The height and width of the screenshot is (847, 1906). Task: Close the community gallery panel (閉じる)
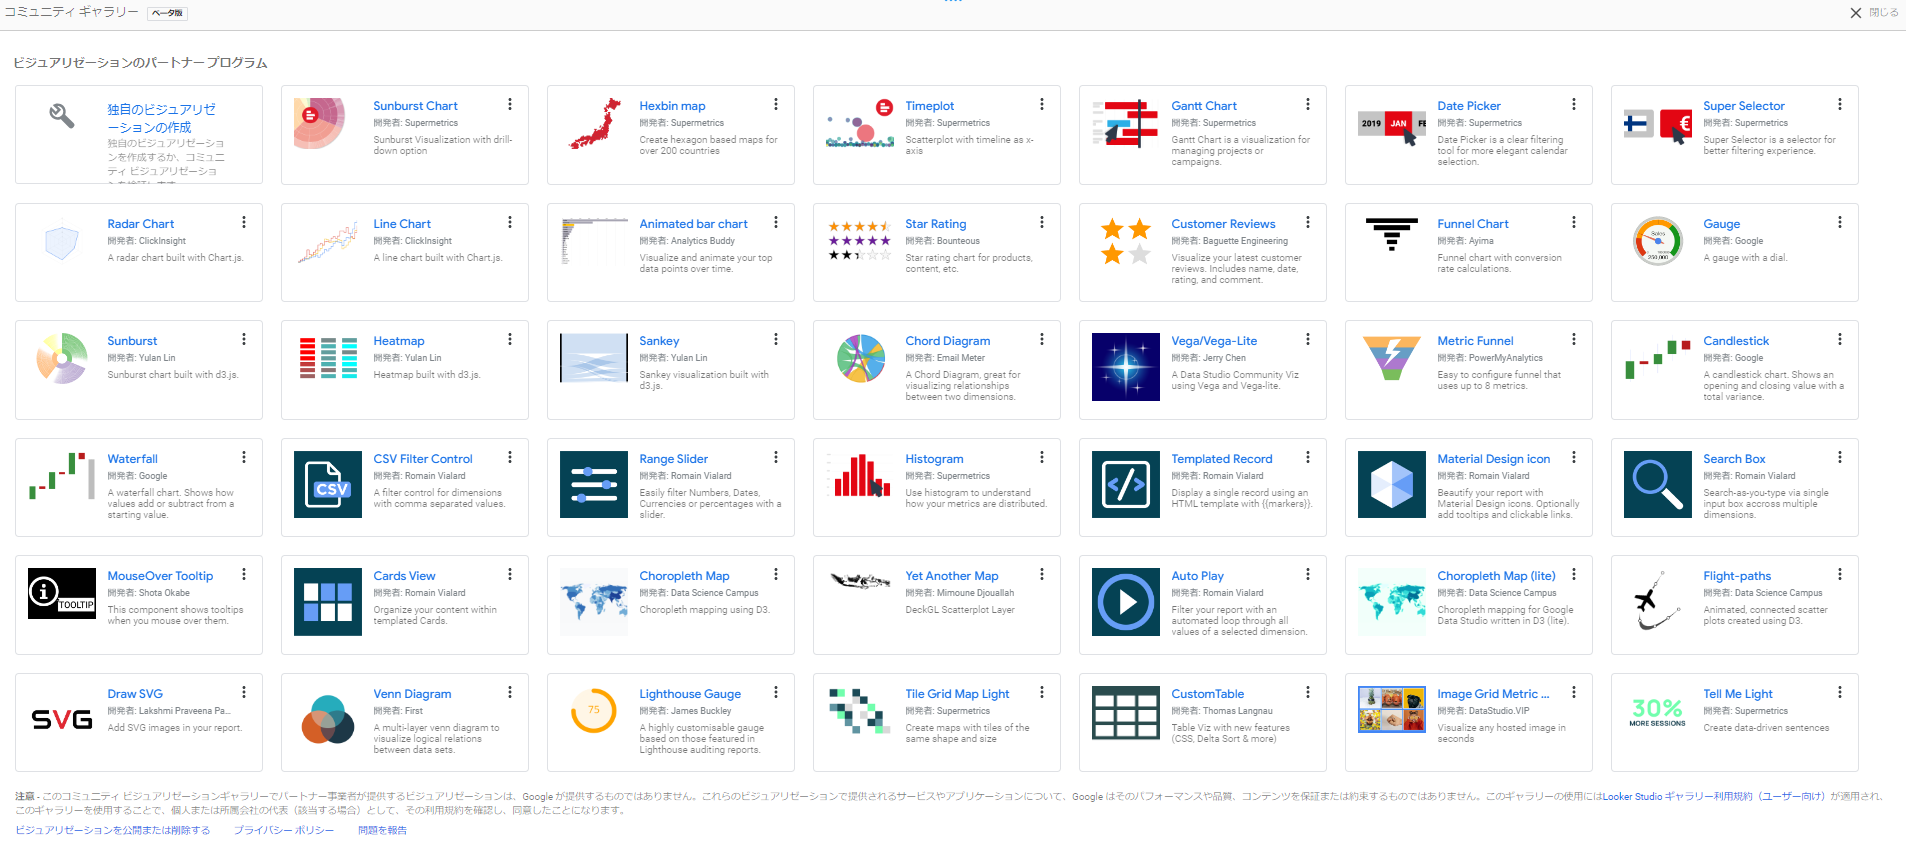pyautogui.click(x=1874, y=13)
